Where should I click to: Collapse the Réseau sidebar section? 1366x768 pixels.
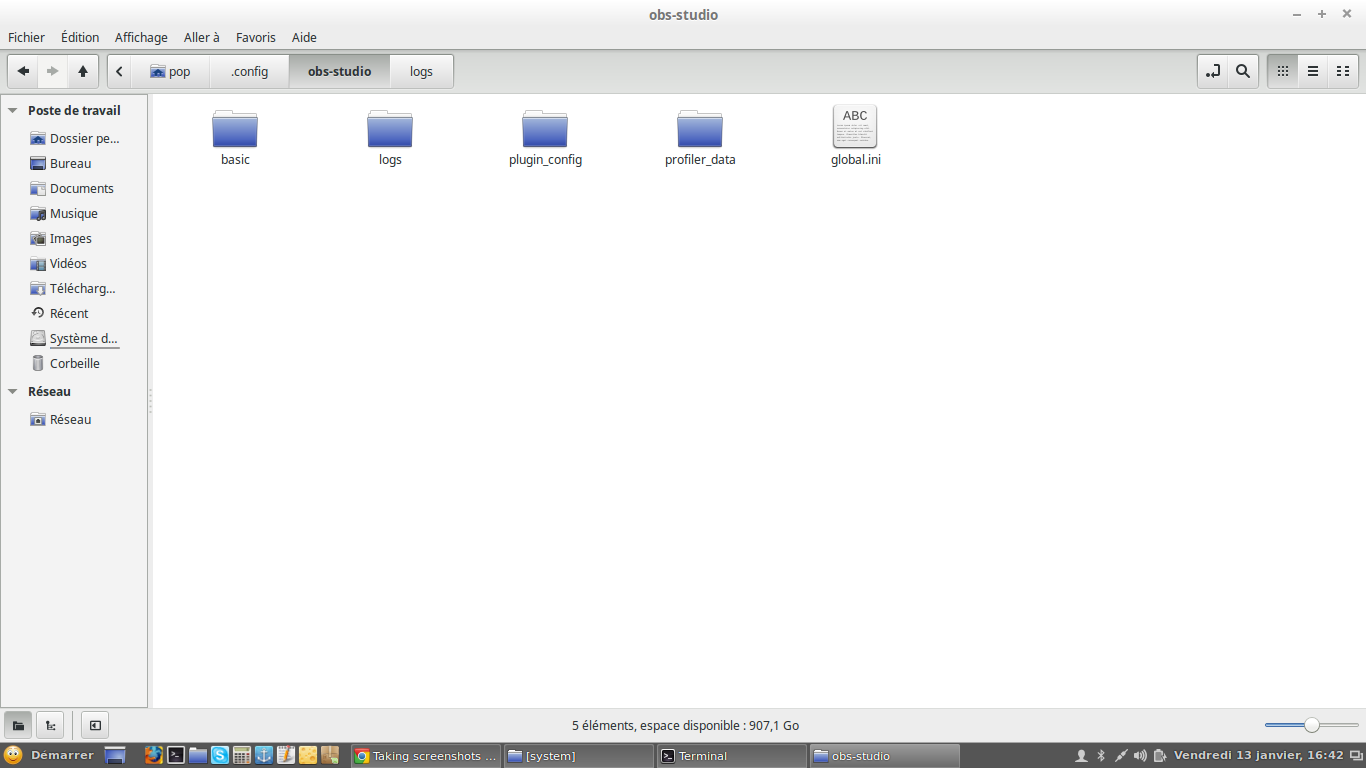pos(13,392)
